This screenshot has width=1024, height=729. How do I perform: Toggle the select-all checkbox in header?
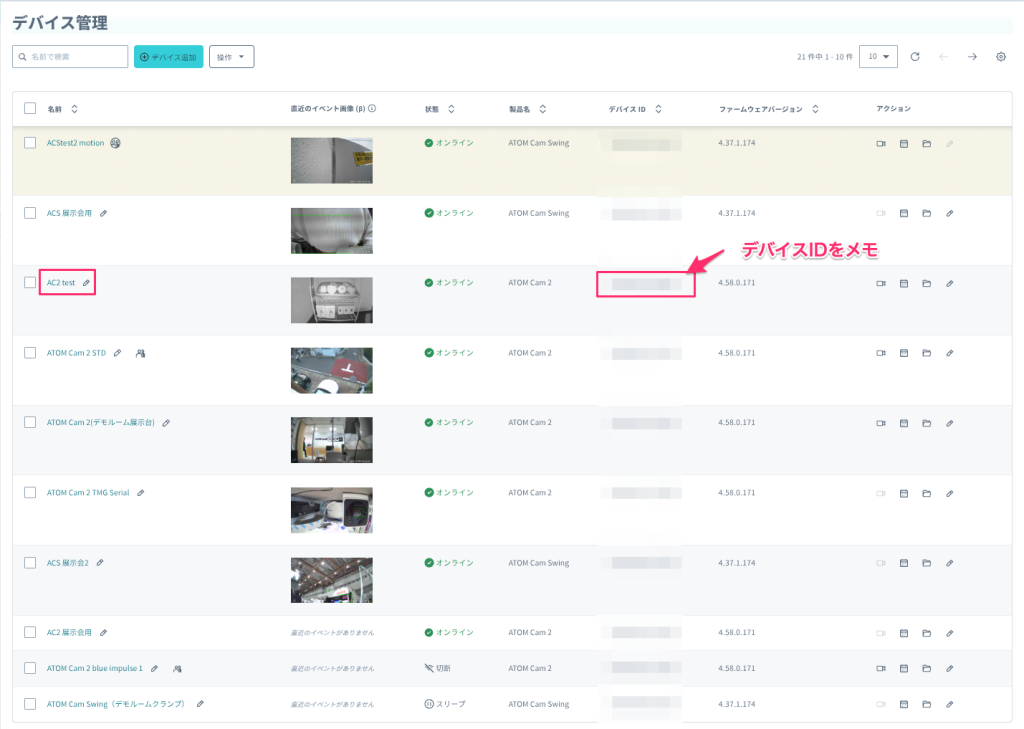click(30, 109)
